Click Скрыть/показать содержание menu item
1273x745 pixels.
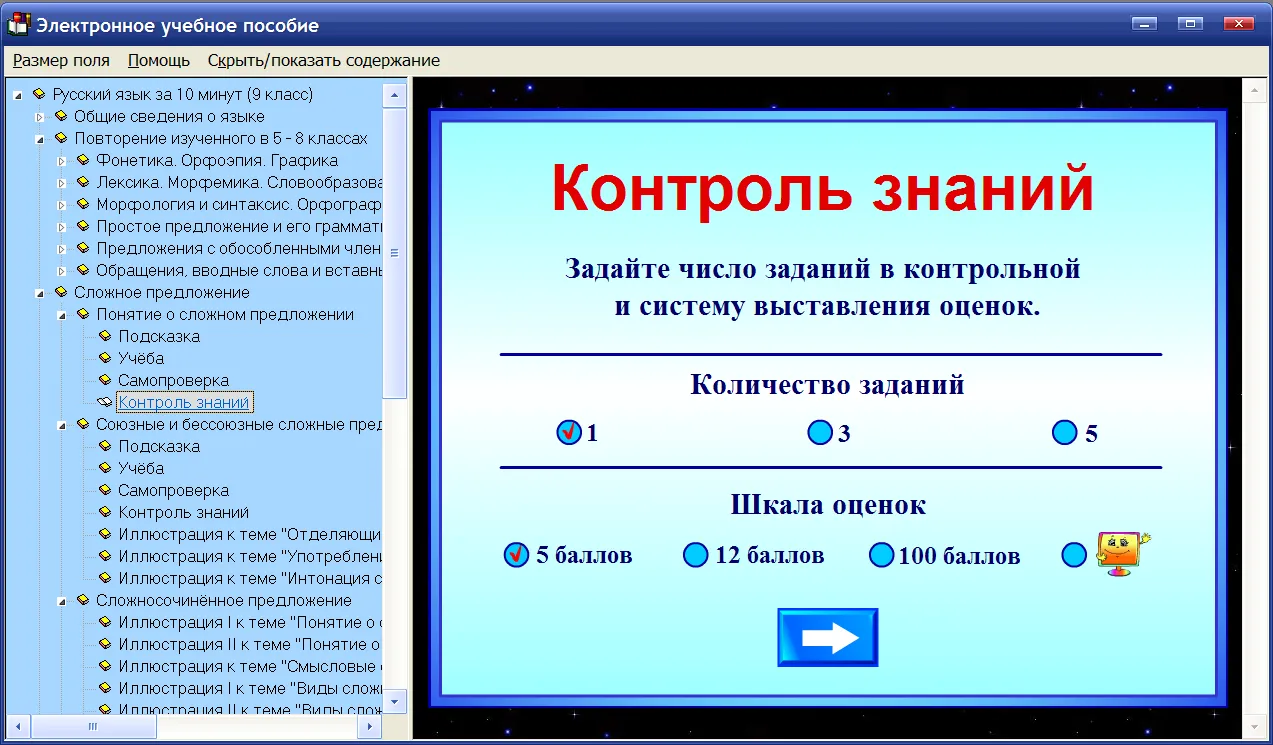click(x=324, y=60)
